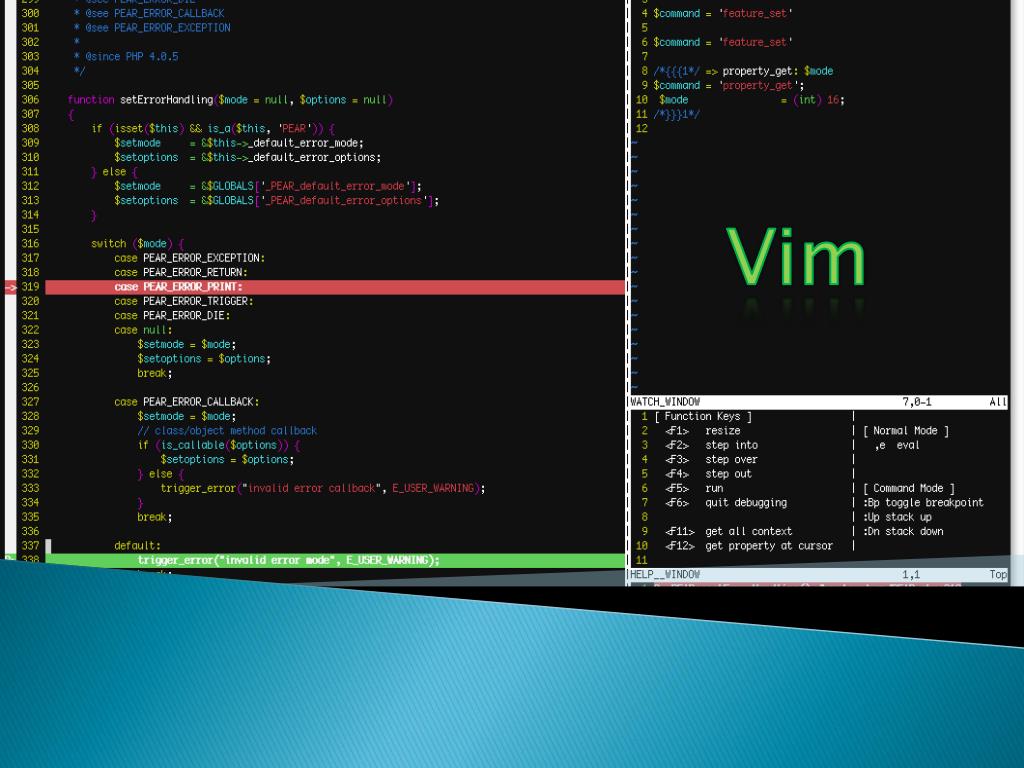The image size is (1024, 768).
Task: Click the ',e eval' help entry
Action: pos(897,445)
